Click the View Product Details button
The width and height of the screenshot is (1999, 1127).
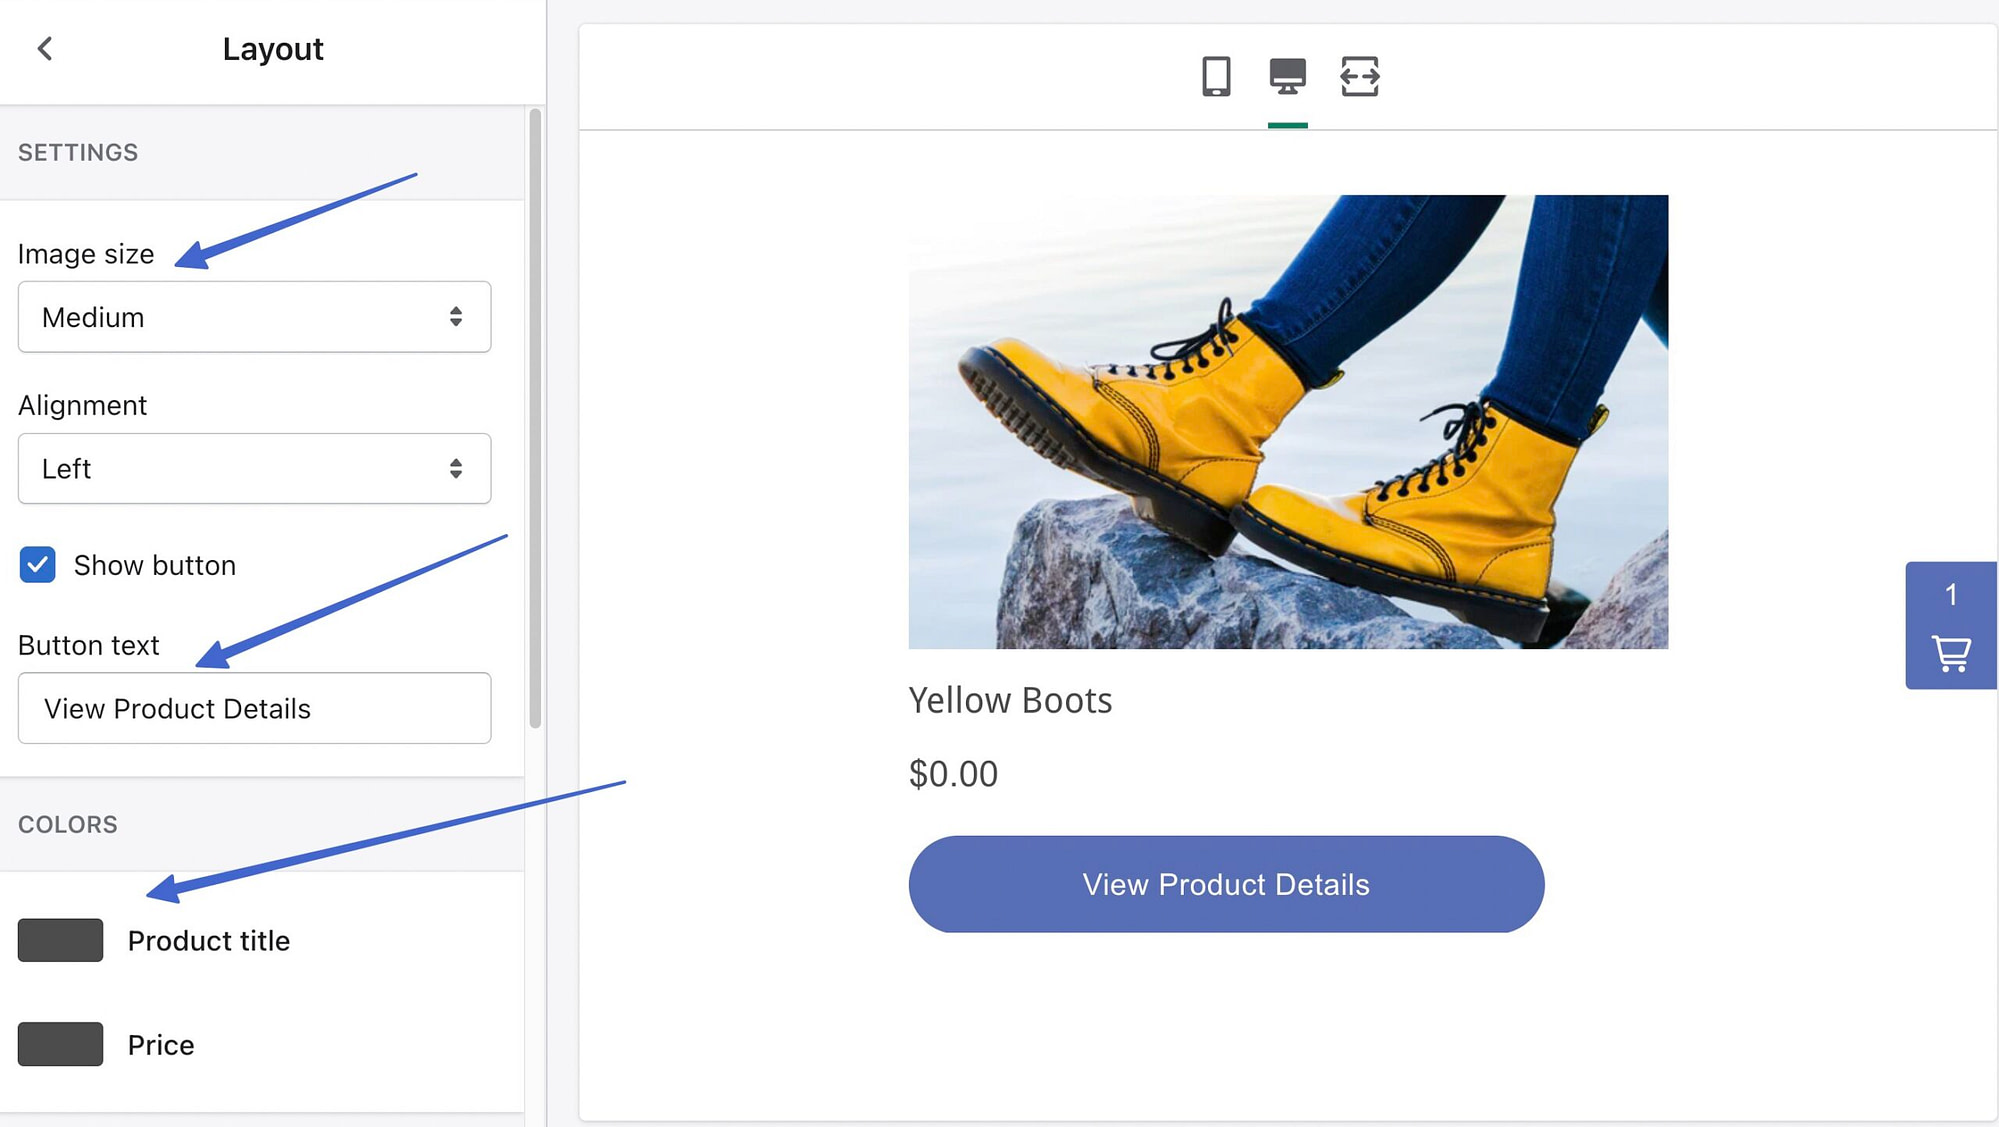pos(1225,884)
